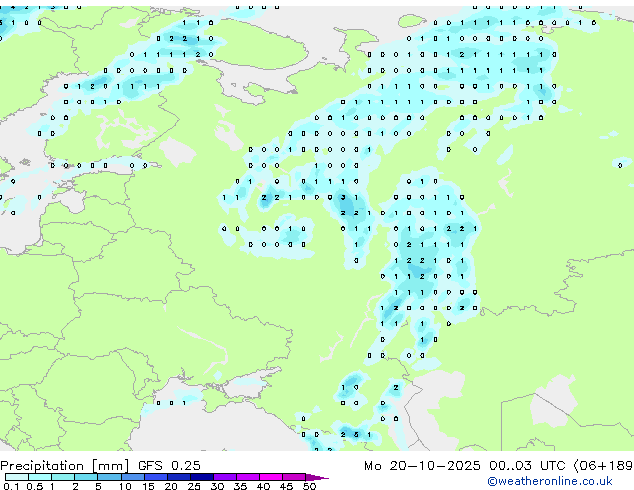Image resolution: width=634 pixels, height=490 pixels.
Task: Select the 5–10 mm legend color swatch
Action: coord(109,477)
